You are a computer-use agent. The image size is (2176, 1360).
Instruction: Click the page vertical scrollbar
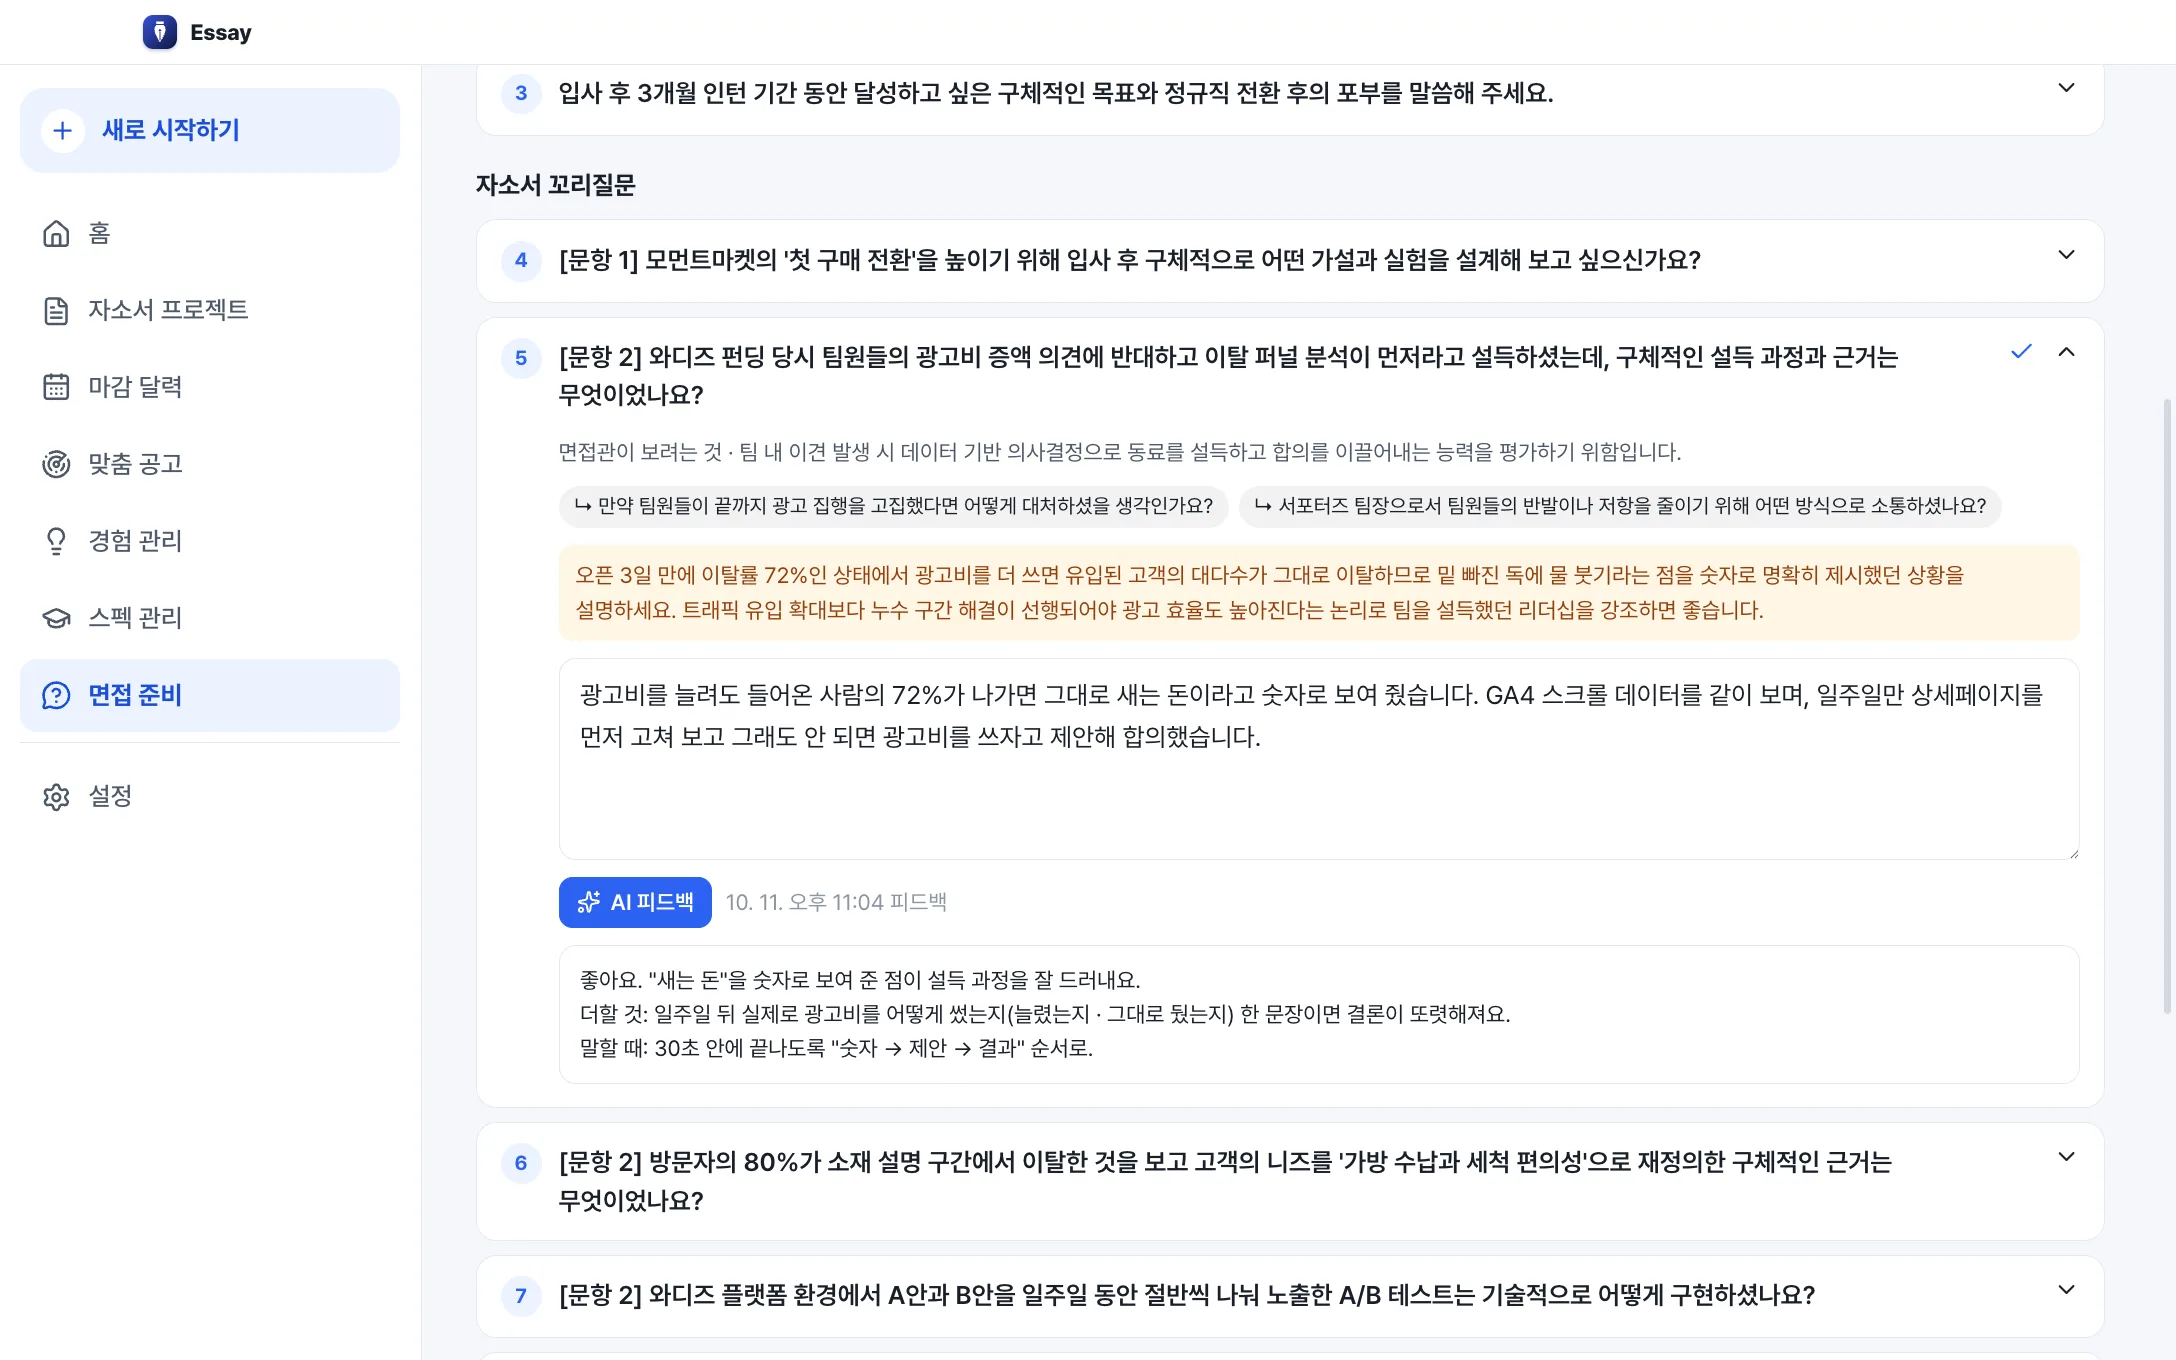pos(2167,706)
